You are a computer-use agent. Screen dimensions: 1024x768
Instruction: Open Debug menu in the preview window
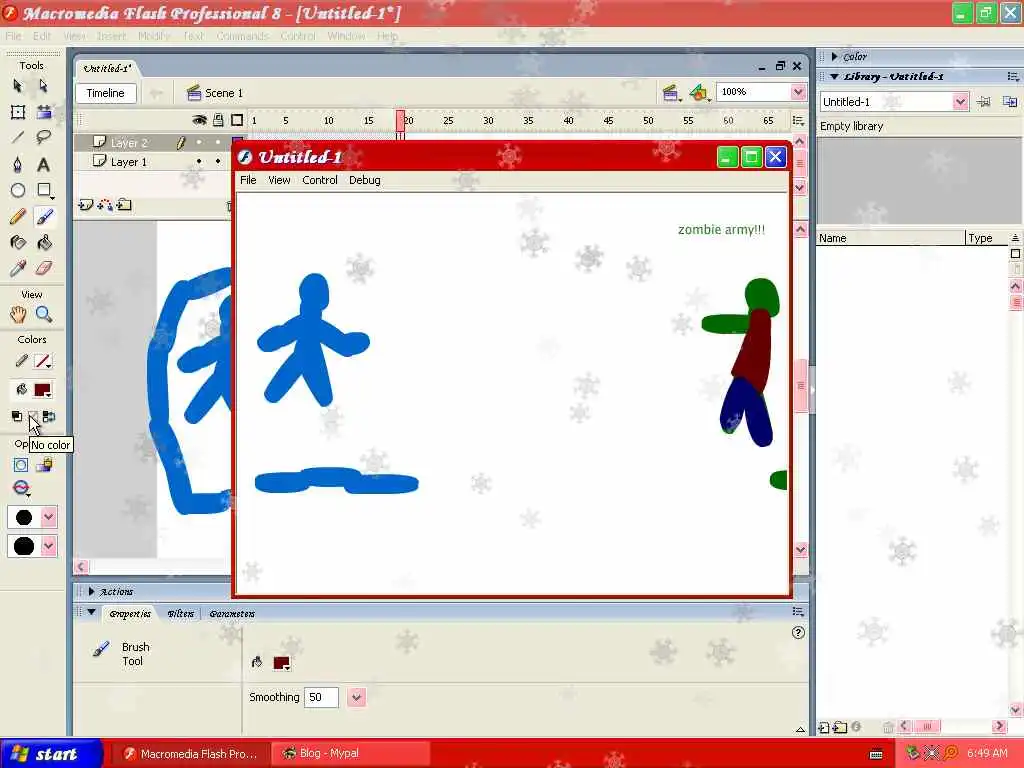364,180
